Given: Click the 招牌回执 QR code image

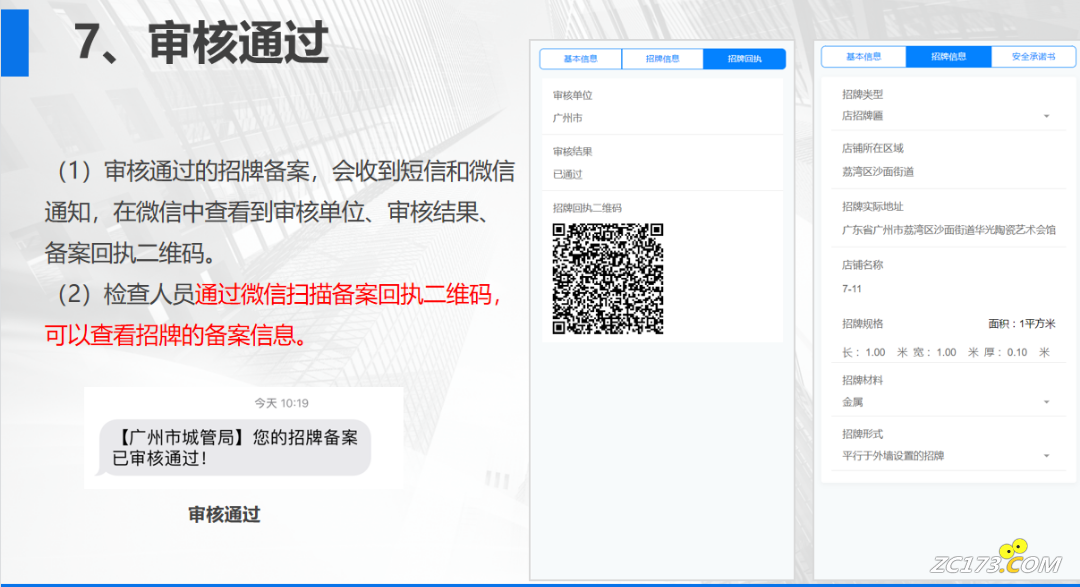Looking at the screenshot, I should tap(608, 279).
